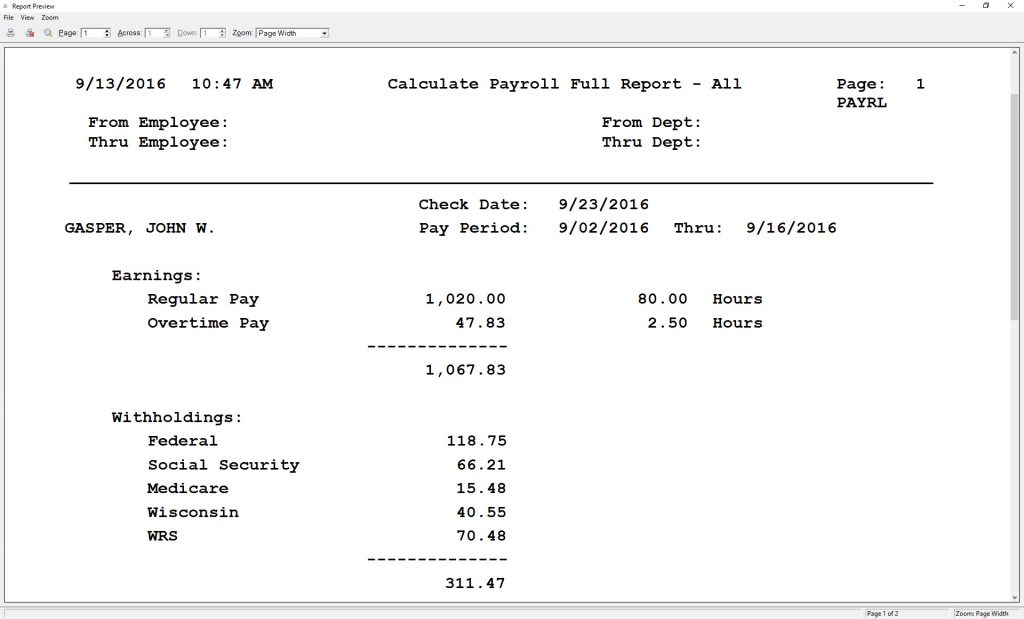Select a different zoom level from the combo box
Image resolution: width=1024 pixels, height=619 pixels.
pos(290,33)
